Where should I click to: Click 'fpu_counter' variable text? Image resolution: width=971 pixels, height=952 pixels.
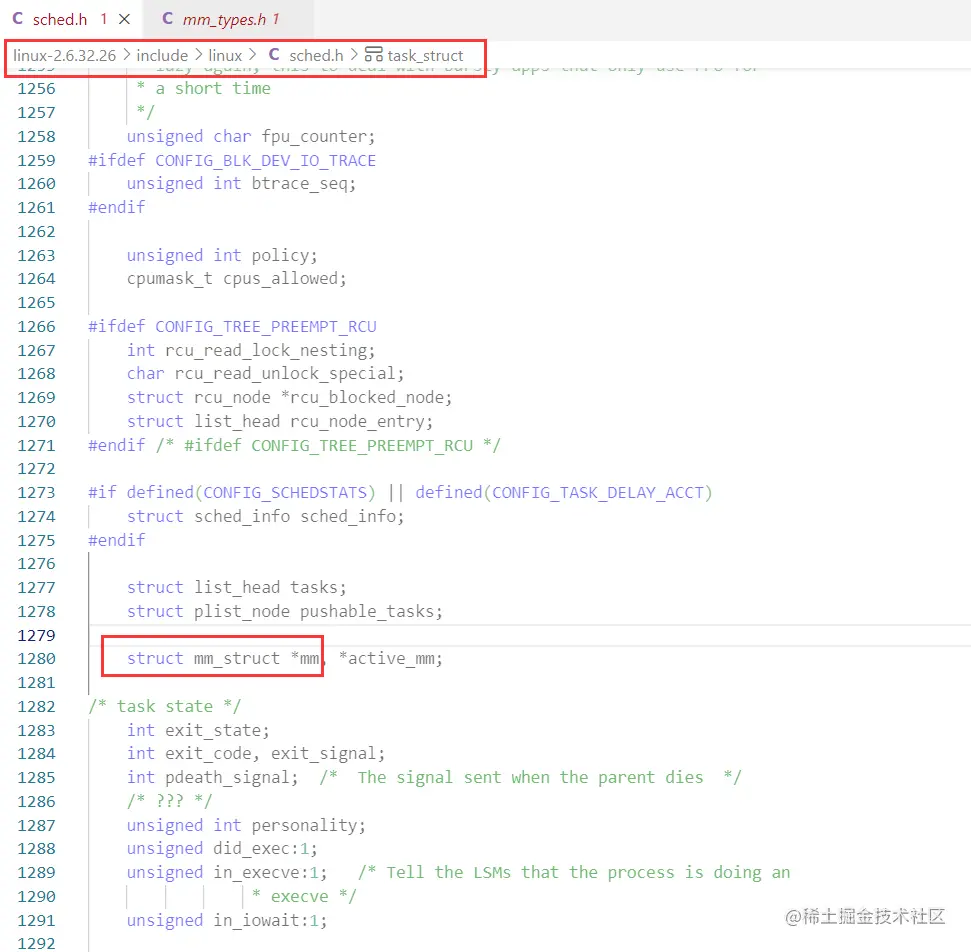pyautogui.click(x=315, y=136)
